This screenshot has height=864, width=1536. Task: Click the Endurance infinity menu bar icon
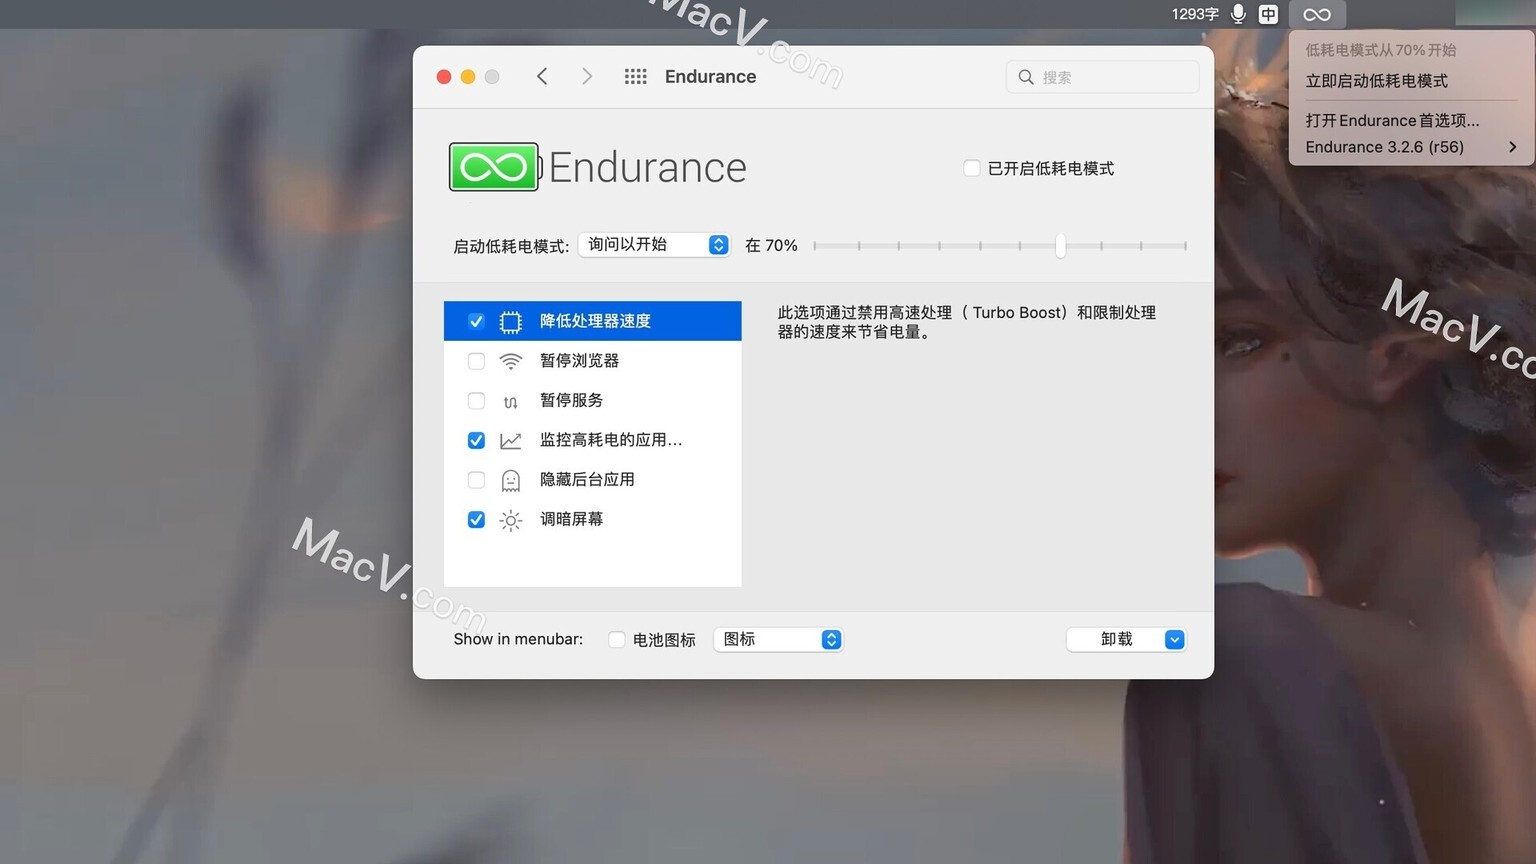click(x=1317, y=14)
